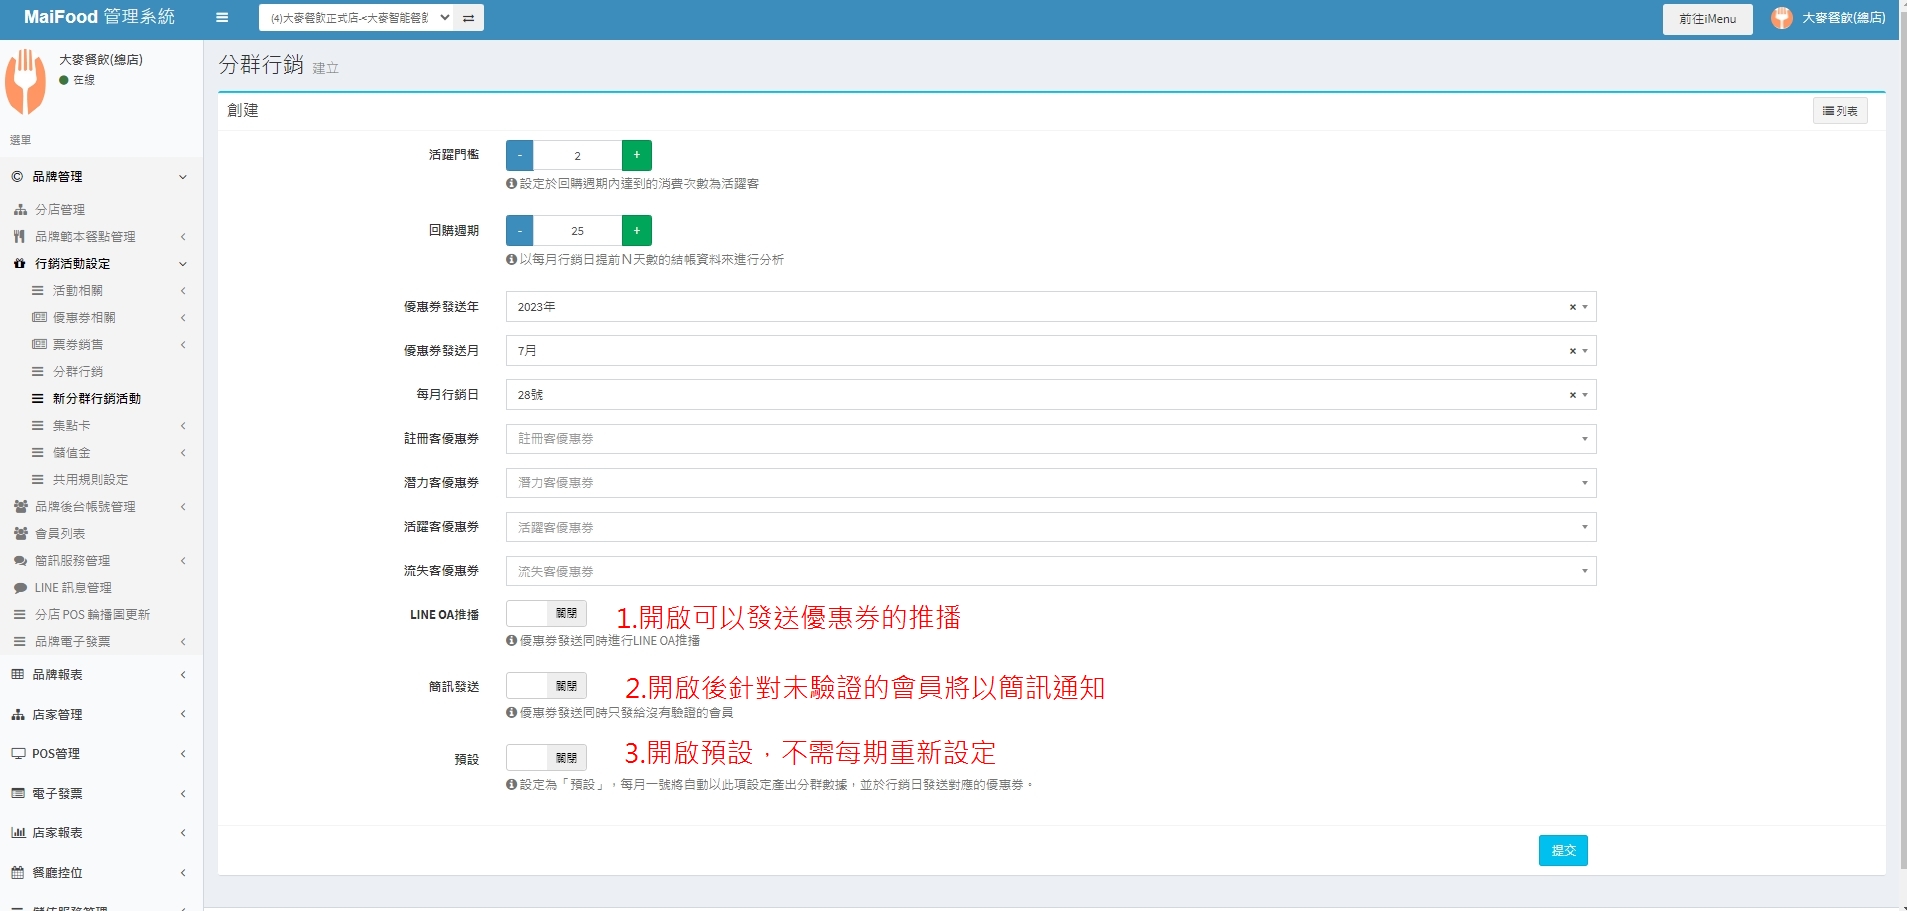Turn on the 預設 switch
The height and width of the screenshot is (911, 1907).
point(546,758)
